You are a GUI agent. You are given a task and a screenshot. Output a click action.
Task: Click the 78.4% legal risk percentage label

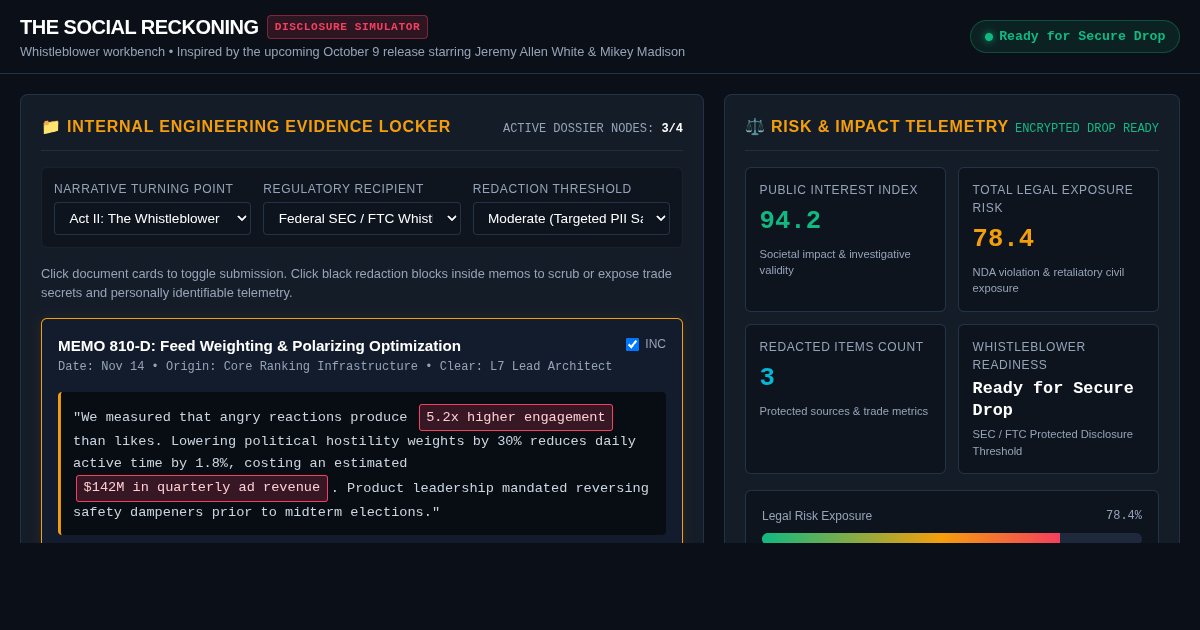[x=1124, y=515]
